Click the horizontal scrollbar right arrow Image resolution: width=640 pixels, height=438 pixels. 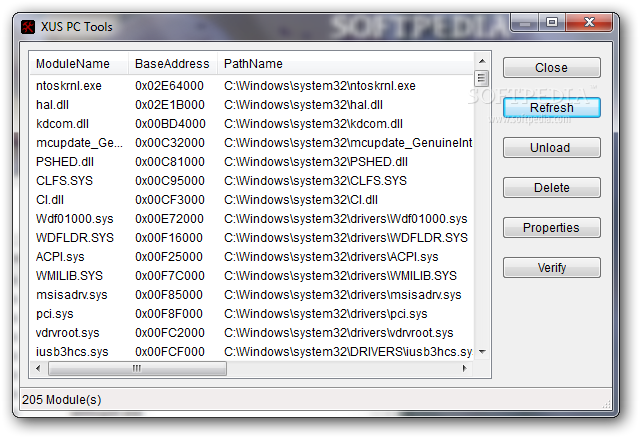(464, 368)
